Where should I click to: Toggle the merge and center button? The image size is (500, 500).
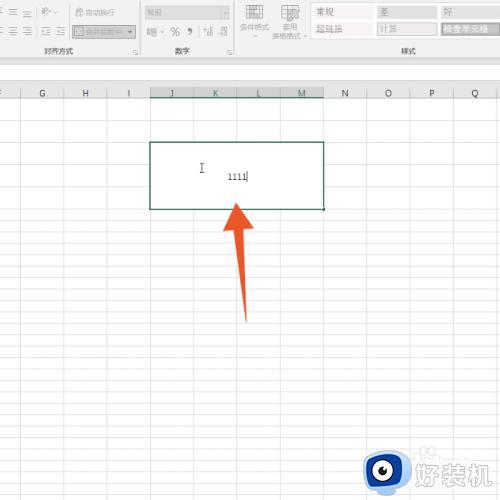99,32
